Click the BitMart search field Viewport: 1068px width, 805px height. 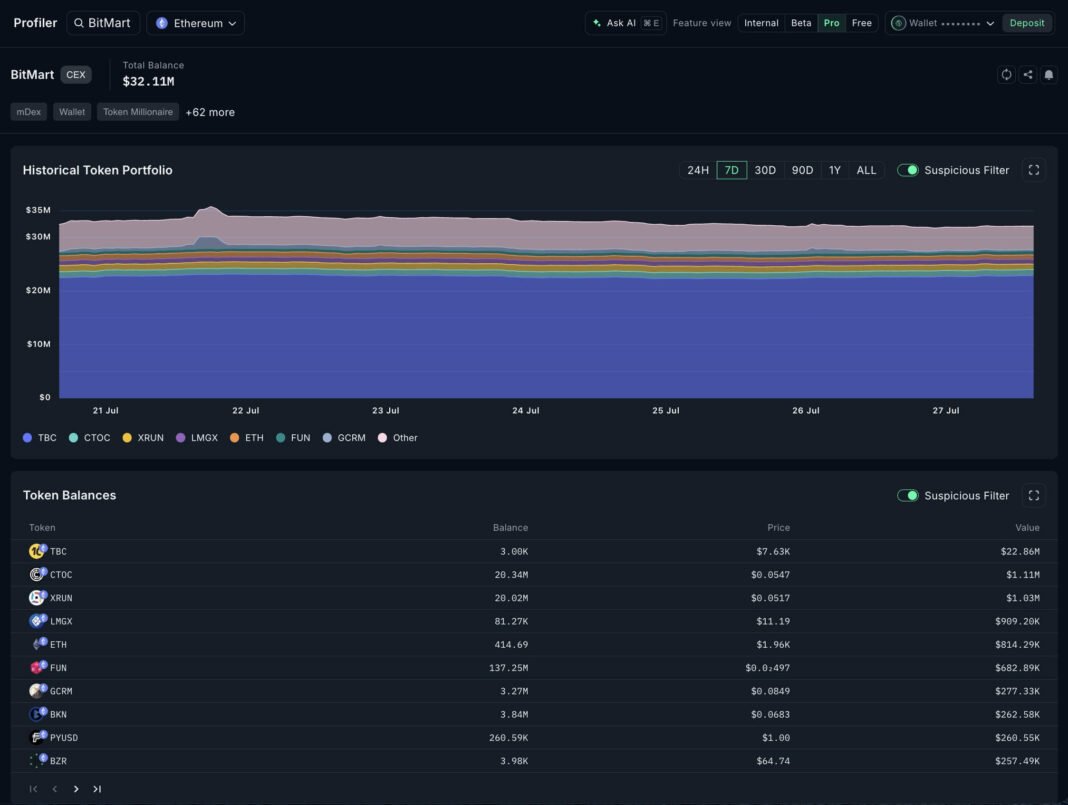pos(104,23)
